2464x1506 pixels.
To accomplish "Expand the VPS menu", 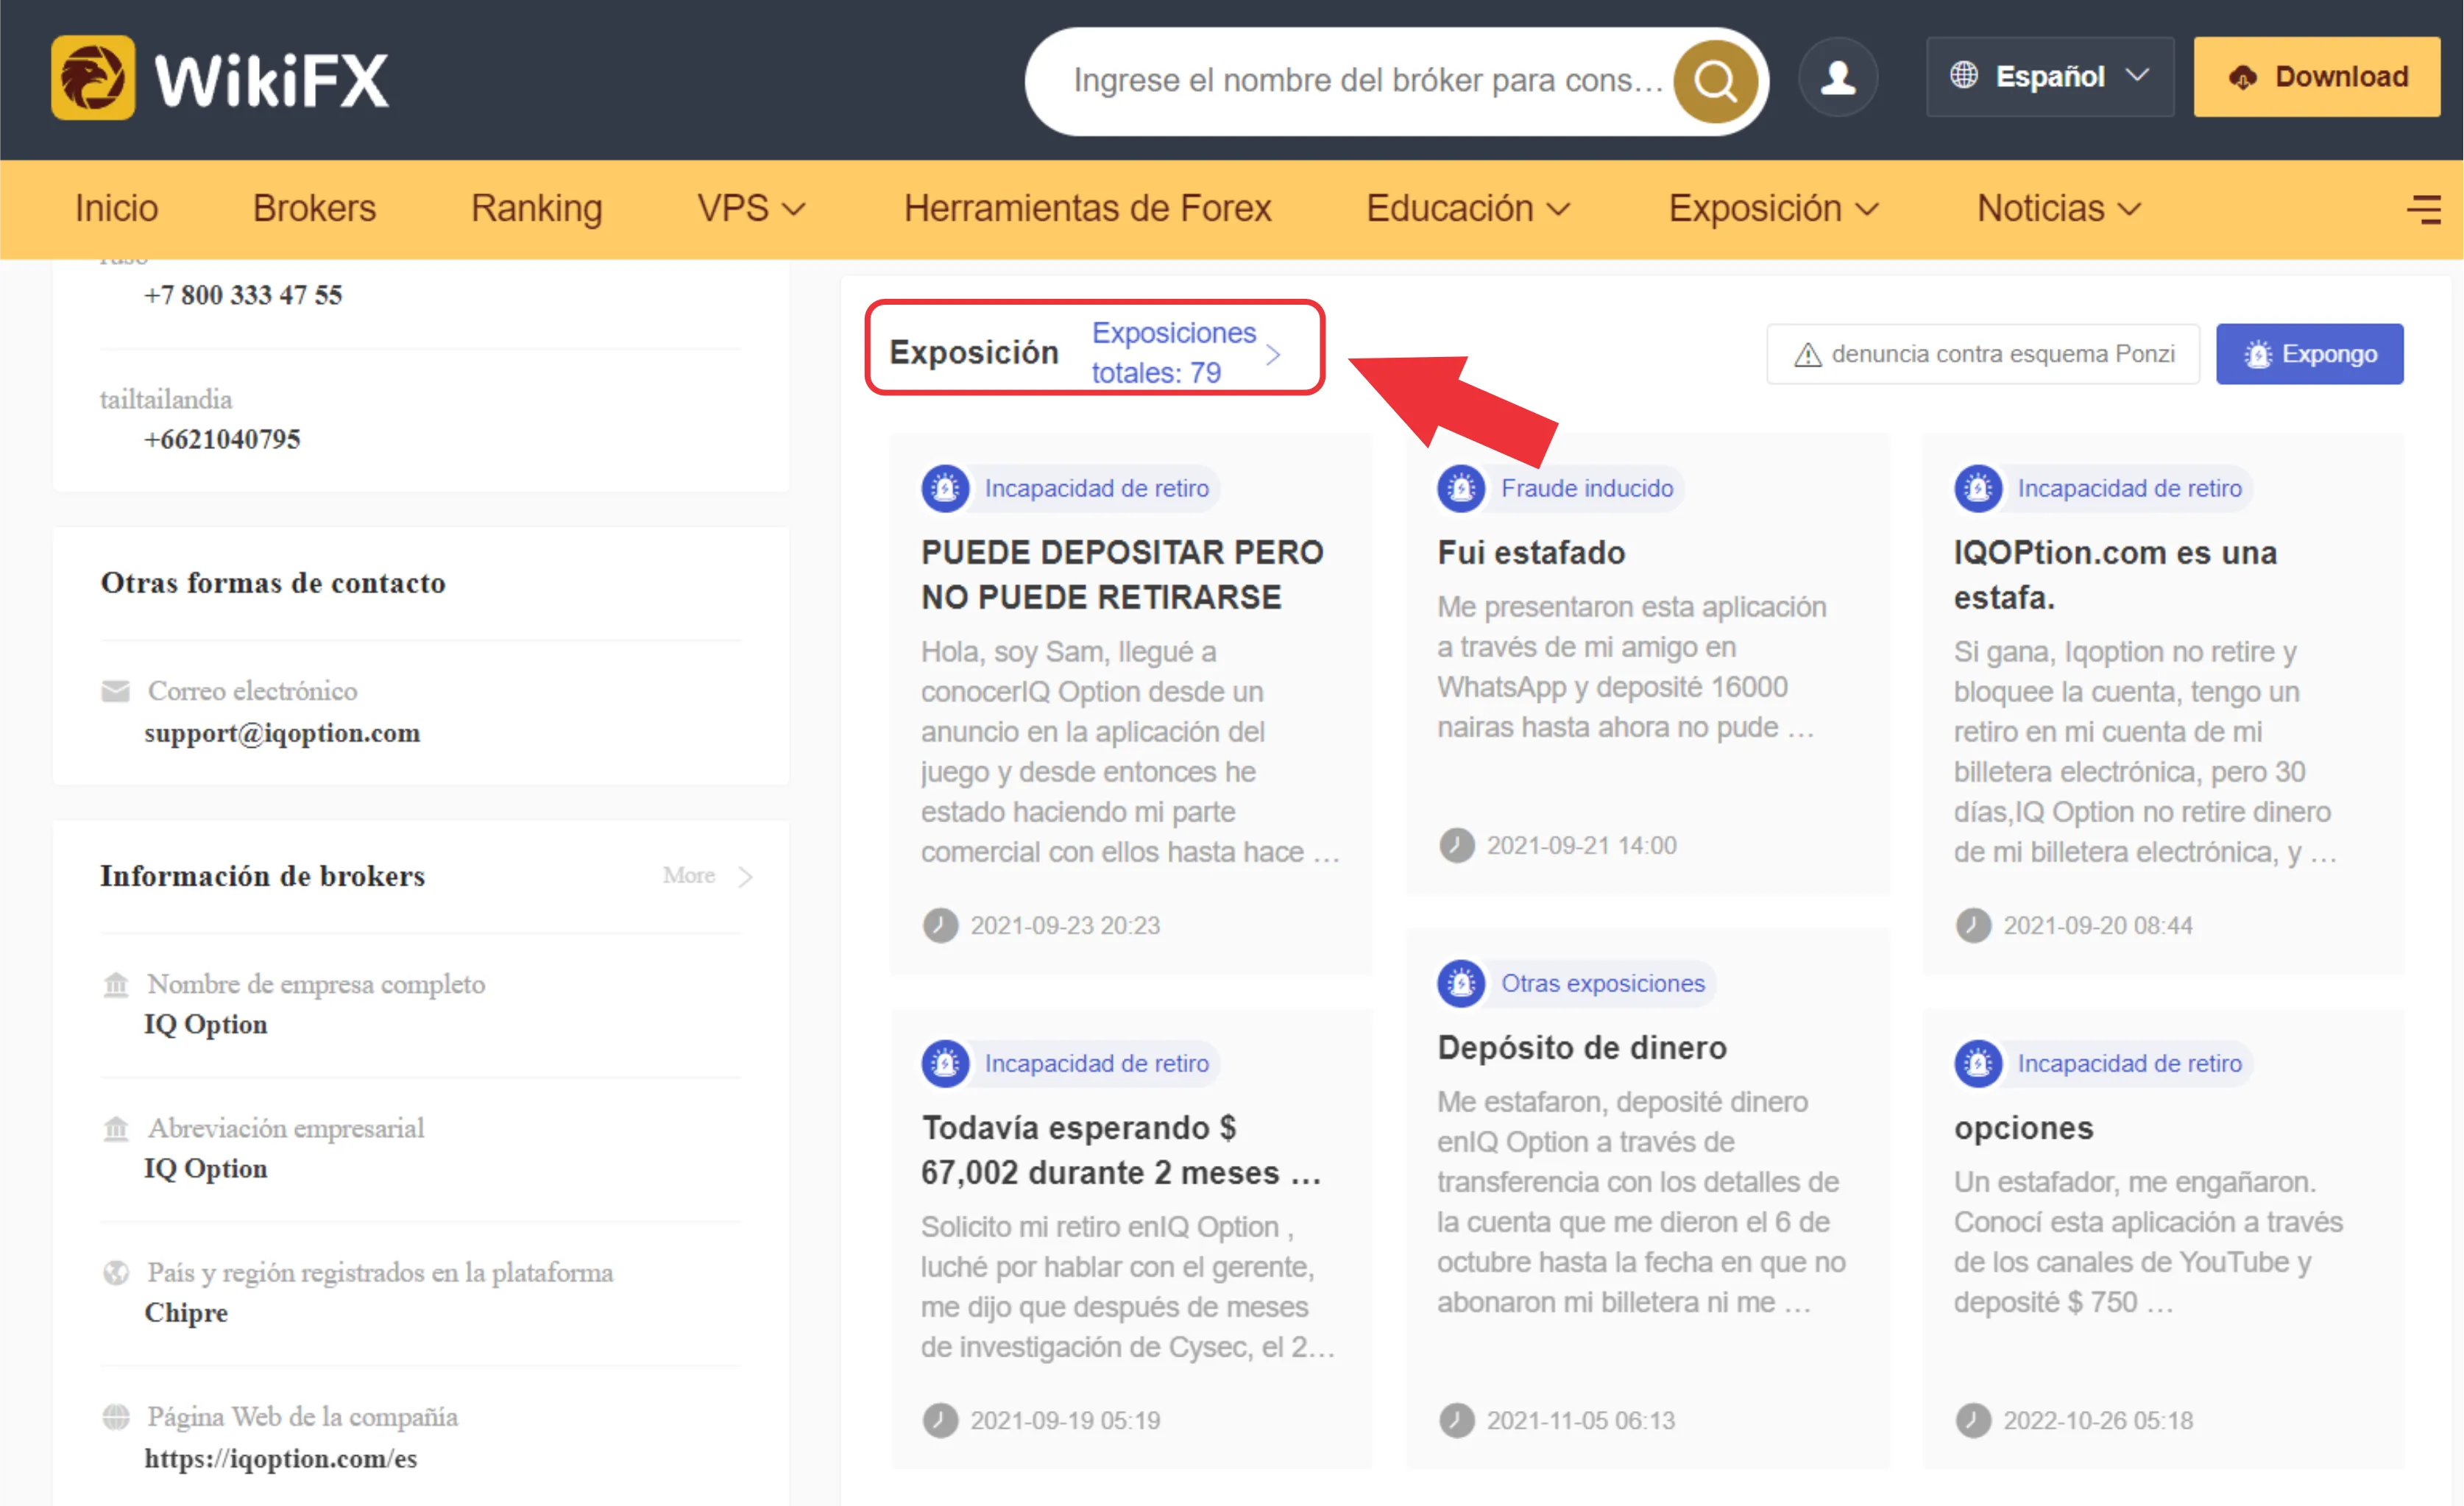I will [751, 208].
